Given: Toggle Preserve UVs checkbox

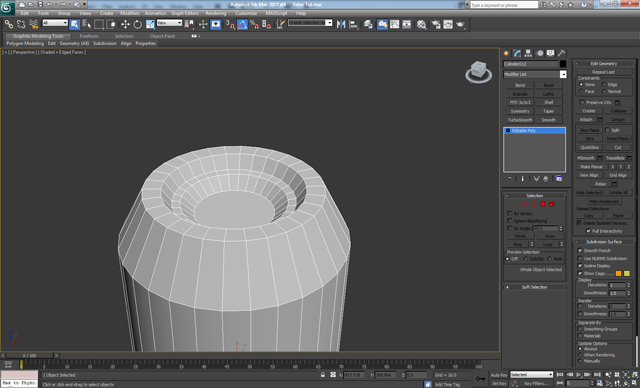Looking at the screenshot, I should pos(582,102).
